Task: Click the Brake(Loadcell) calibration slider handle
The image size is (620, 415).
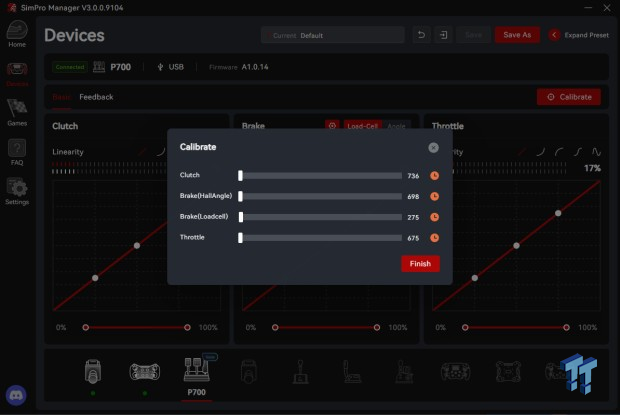Action: pos(241,217)
